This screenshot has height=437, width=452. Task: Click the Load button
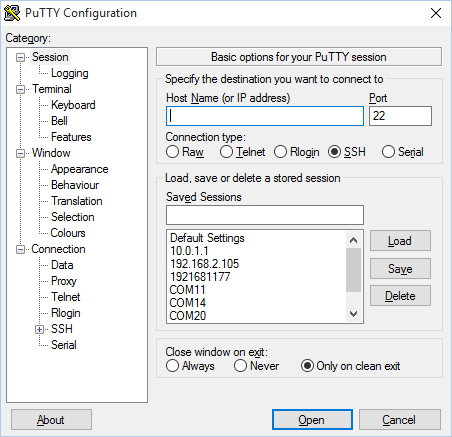tap(400, 241)
